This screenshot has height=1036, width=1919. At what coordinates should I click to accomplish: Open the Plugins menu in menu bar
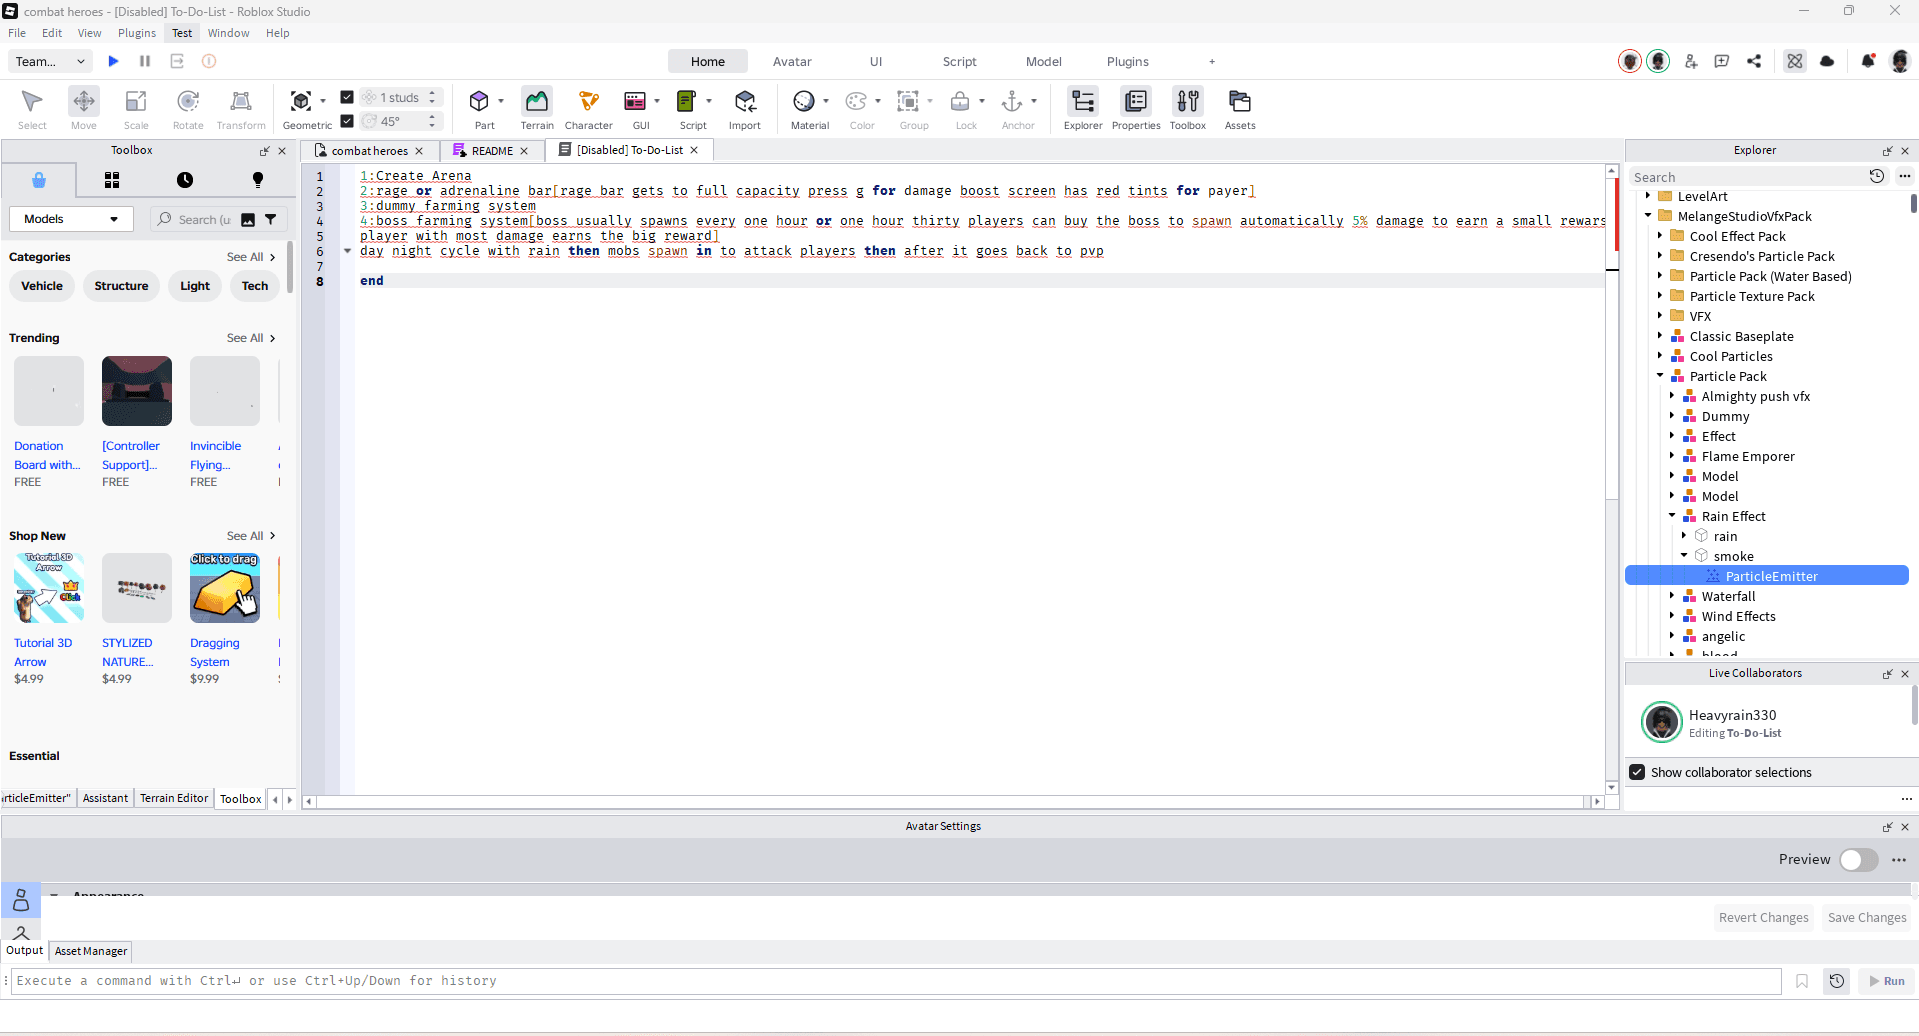tap(137, 33)
